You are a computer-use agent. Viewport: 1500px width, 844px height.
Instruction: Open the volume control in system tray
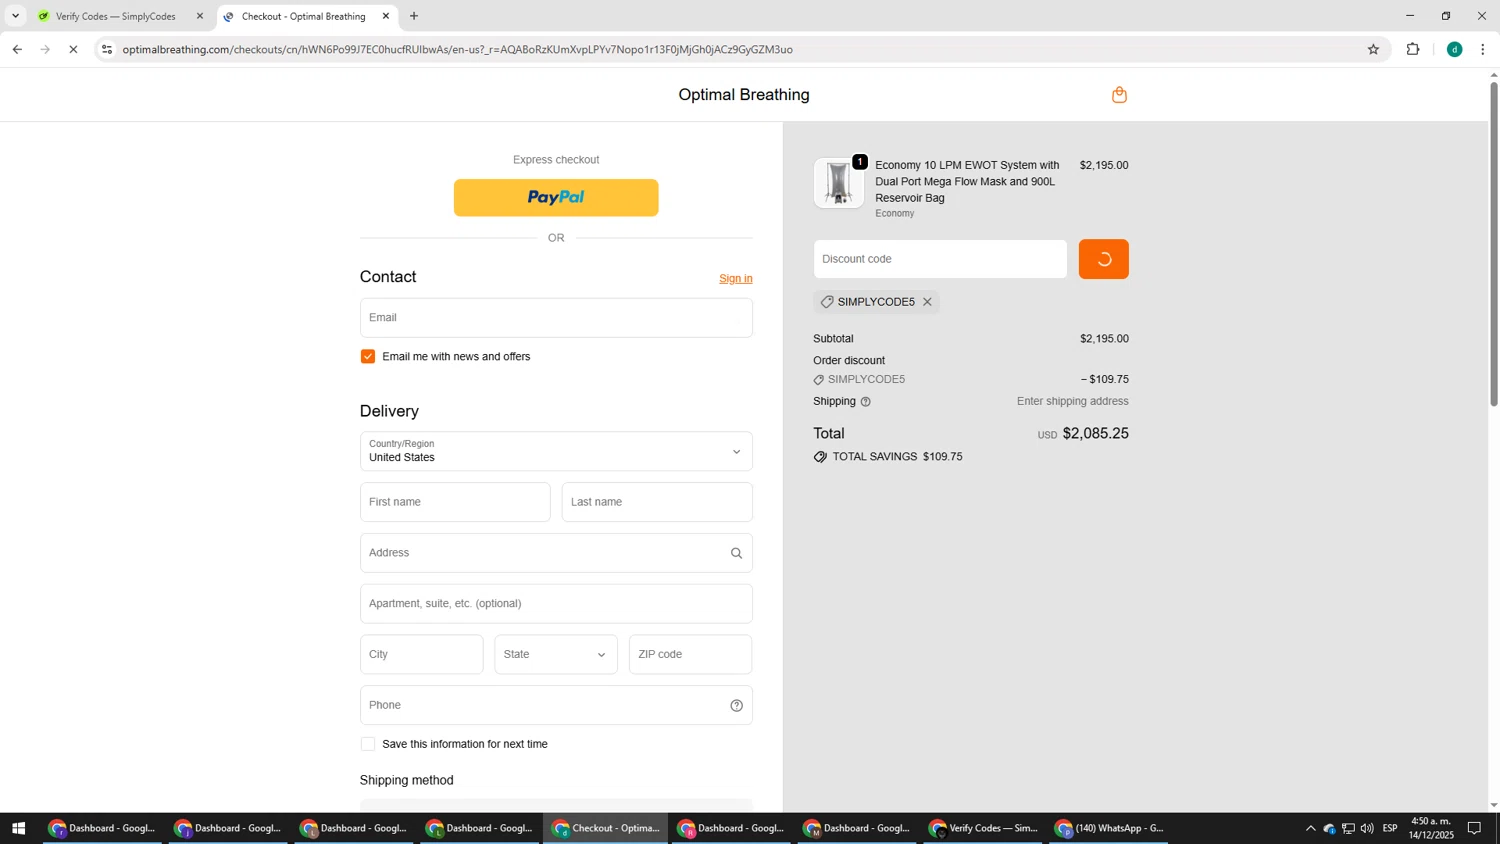click(x=1367, y=828)
